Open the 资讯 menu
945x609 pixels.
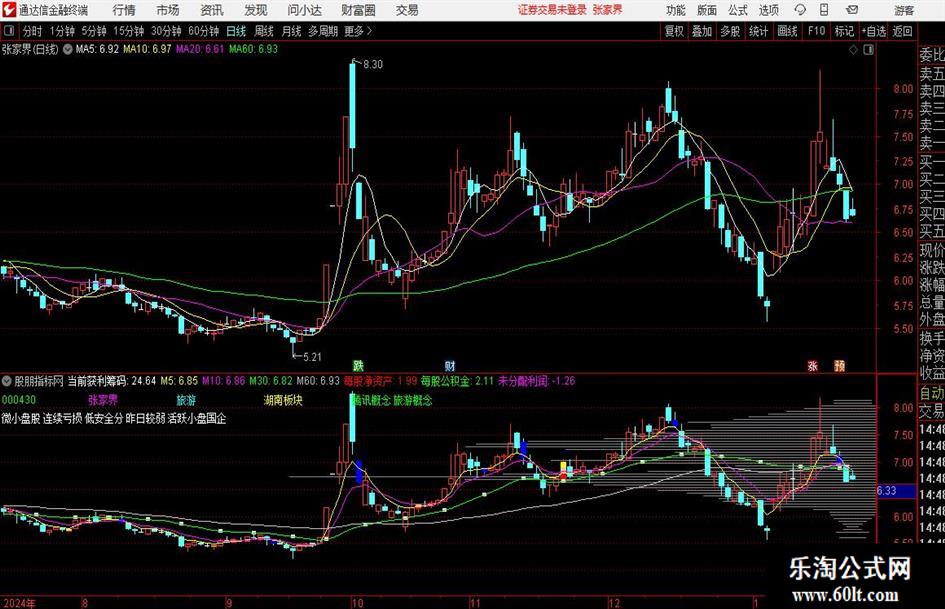212,10
